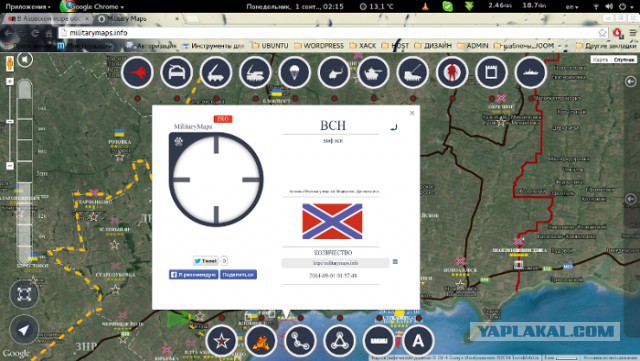Close the ВСН popup dialog
This screenshot has width=640, height=361.
(x=412, y=113)
